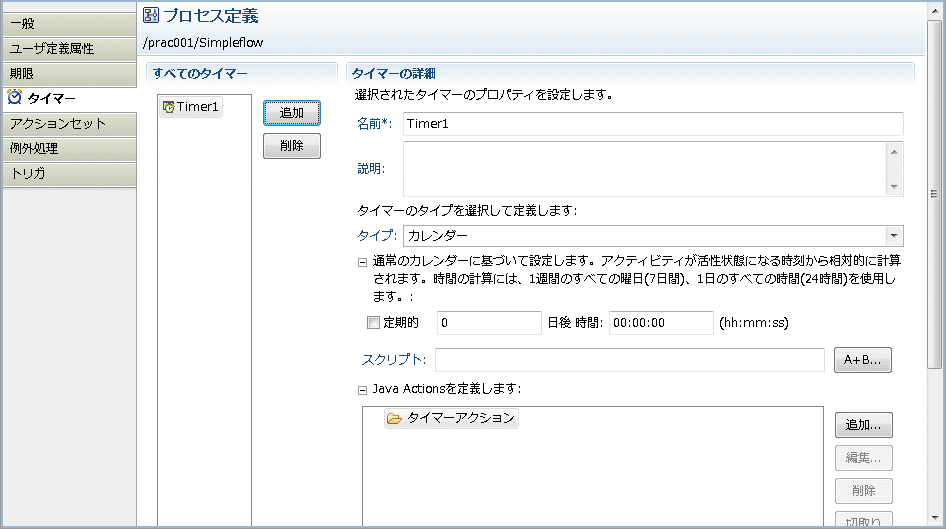Collapse the Java Actions section
Image resolution: width=946 pixels, height=529 pixels.
click(x=362, y=390)
